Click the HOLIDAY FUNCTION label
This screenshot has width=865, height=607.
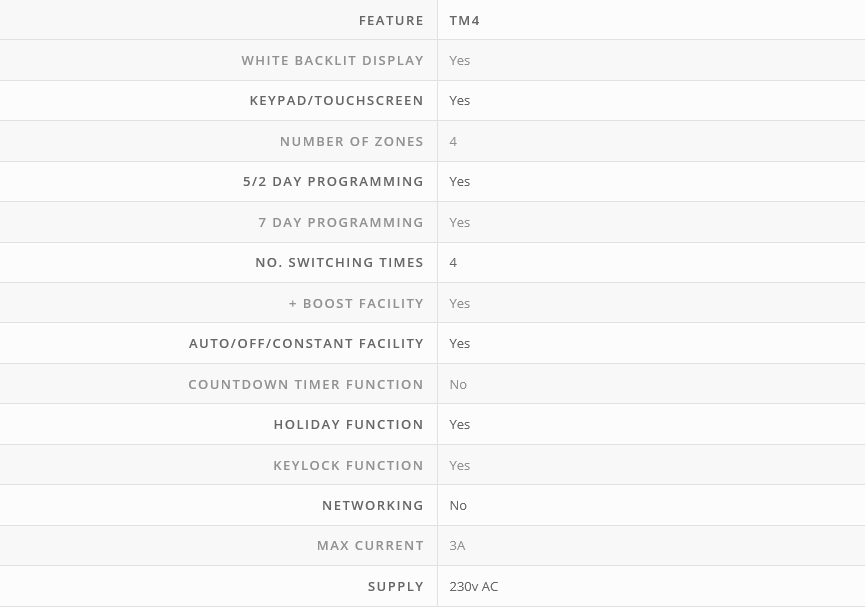coord(348,424)
